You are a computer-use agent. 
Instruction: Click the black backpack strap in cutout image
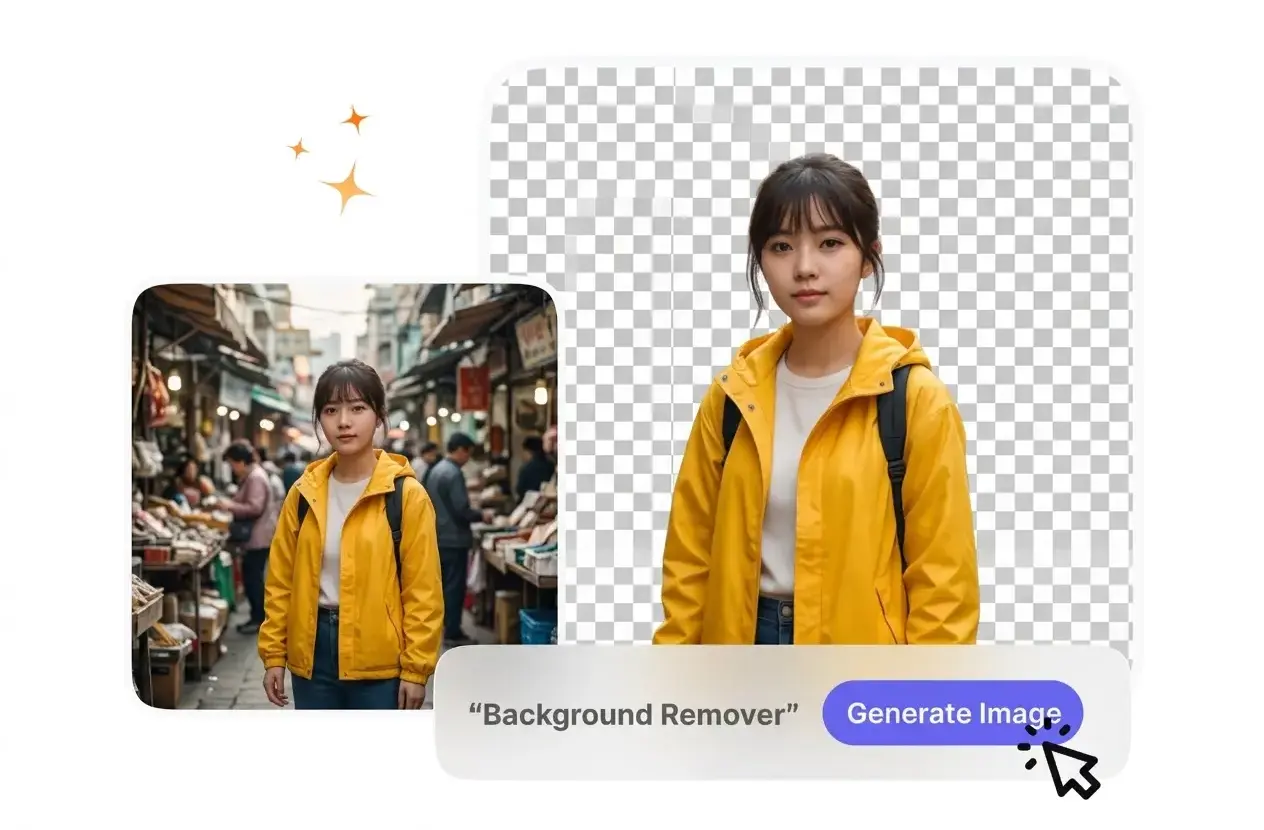tap(892, 440)
